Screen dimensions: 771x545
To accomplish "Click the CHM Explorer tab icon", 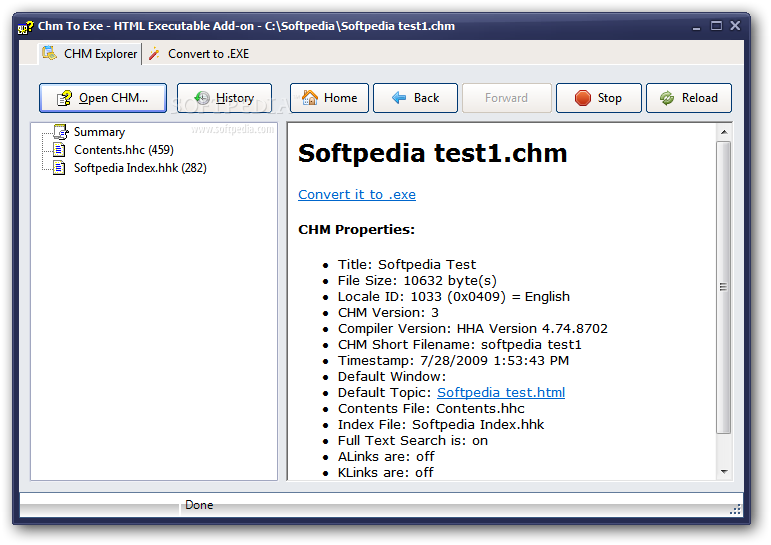I will pos(49,53).
